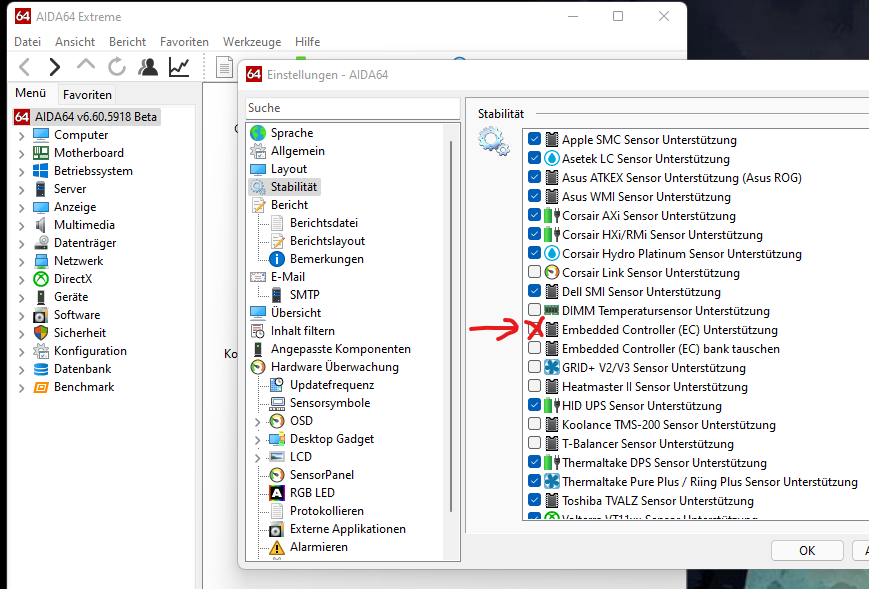The image size is (869, 589).
Task: Enable Koolance TMS-200 Sensor Unterstützung
Action: (x=534, y=424)
